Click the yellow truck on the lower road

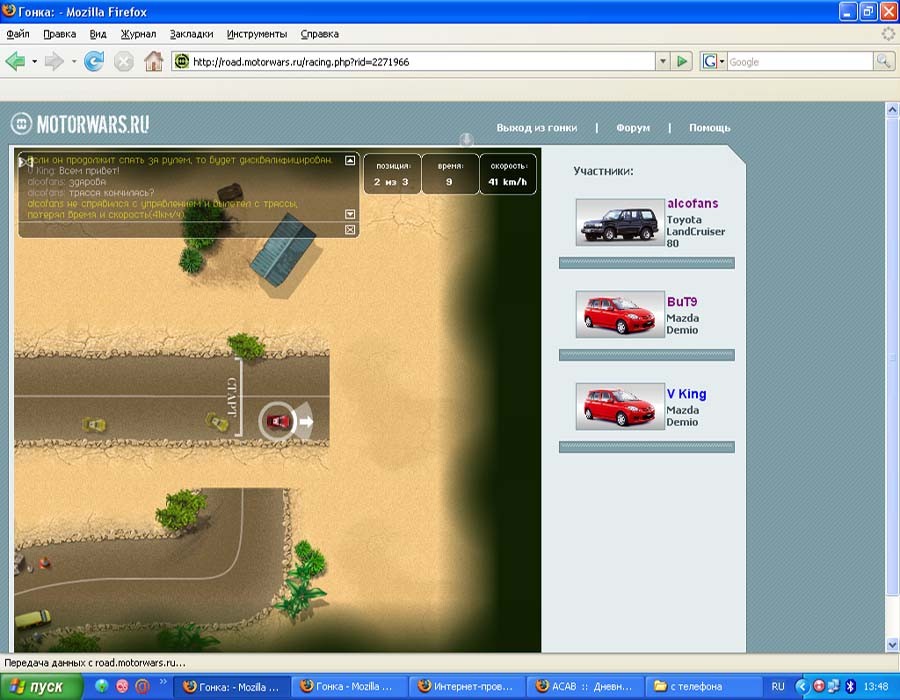pyautogui.click(x=33, y=619)
